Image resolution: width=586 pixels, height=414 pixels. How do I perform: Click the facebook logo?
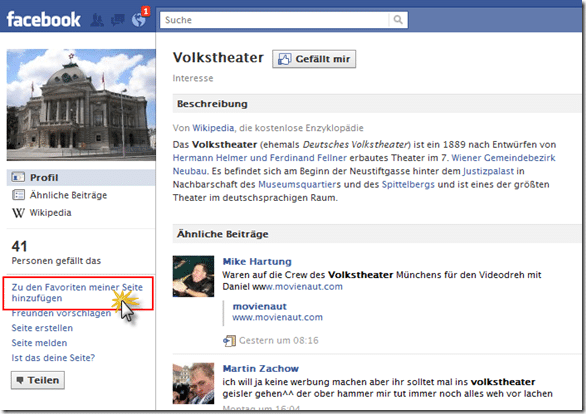click(x=43, y=19)
